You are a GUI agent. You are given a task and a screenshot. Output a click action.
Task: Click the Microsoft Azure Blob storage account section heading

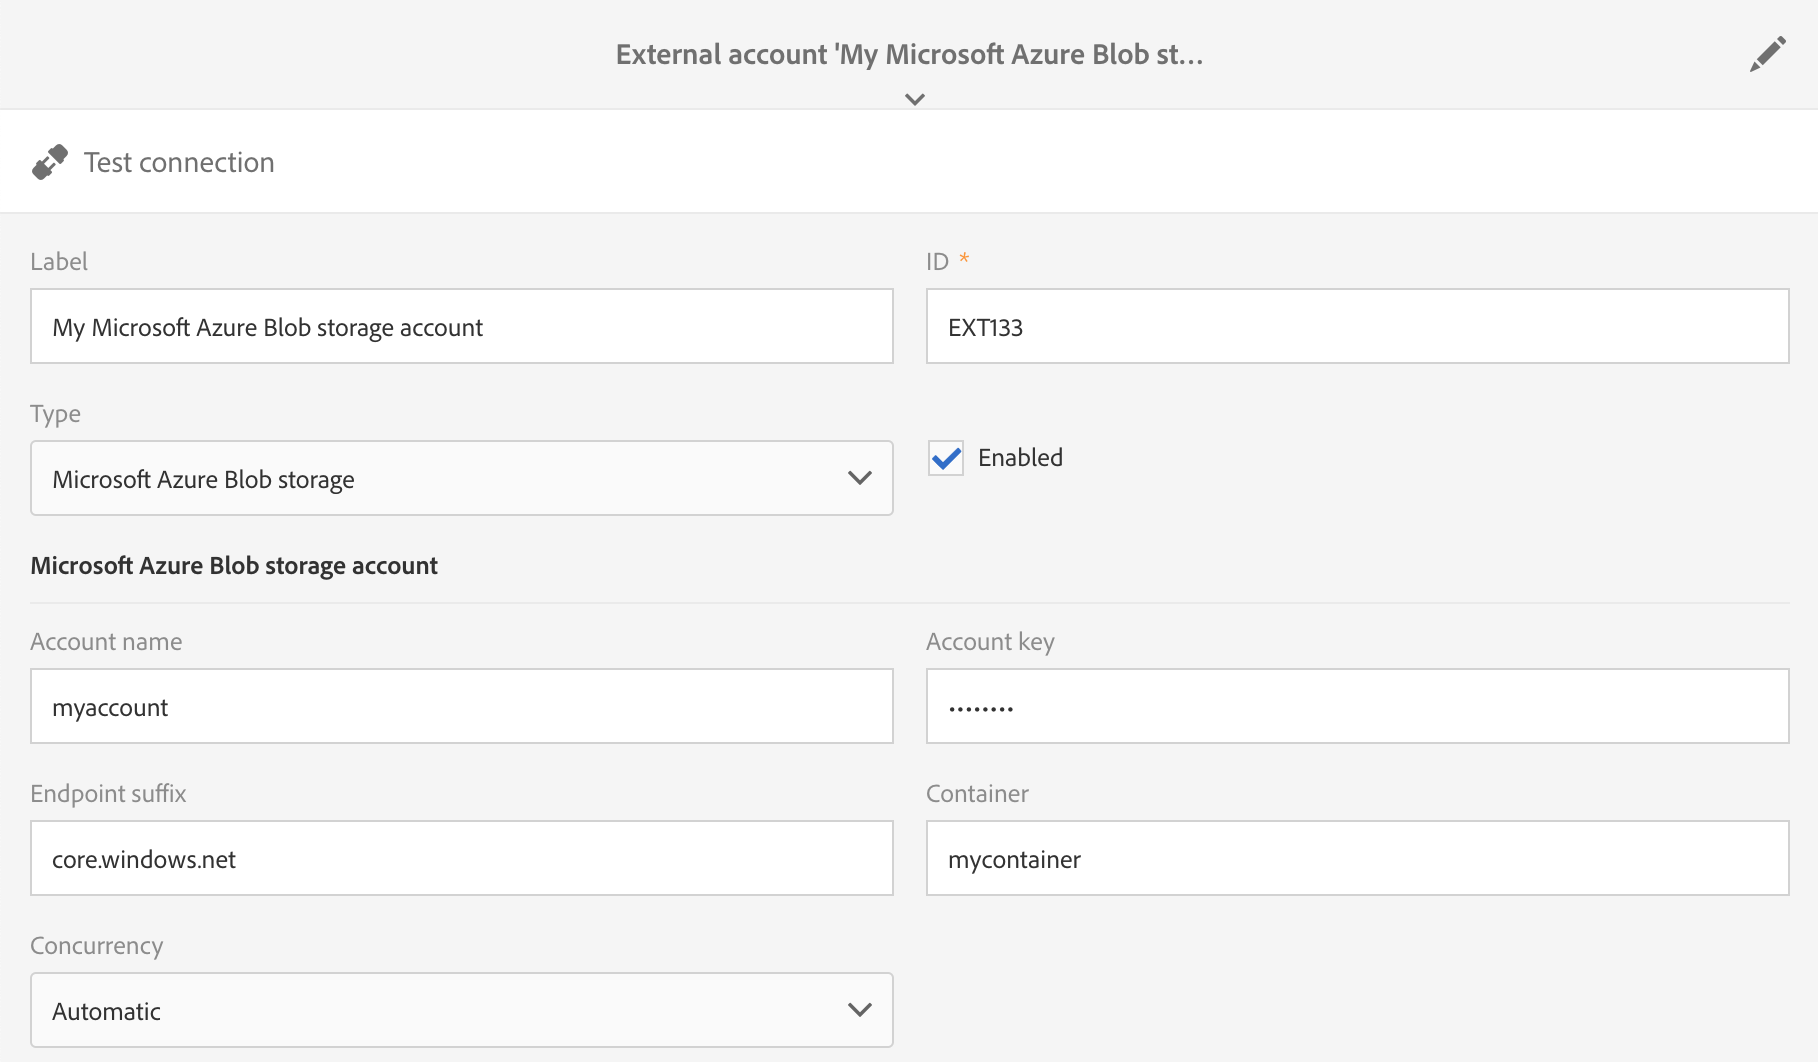(x=234, y=566)
